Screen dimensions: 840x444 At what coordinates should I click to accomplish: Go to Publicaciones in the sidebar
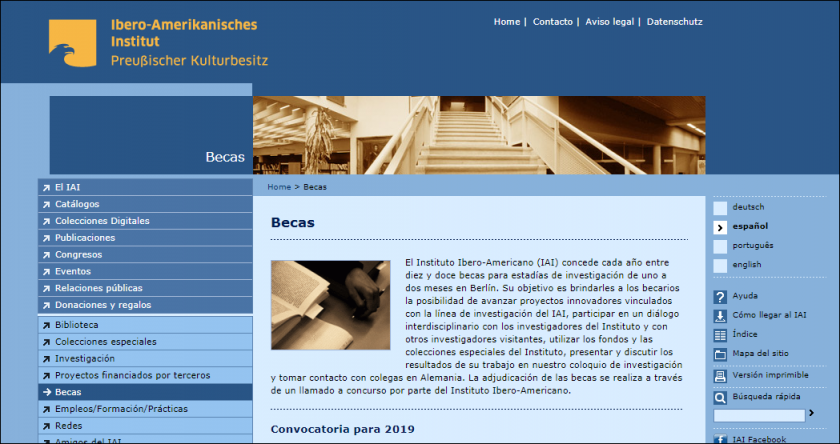pos(145,238)
